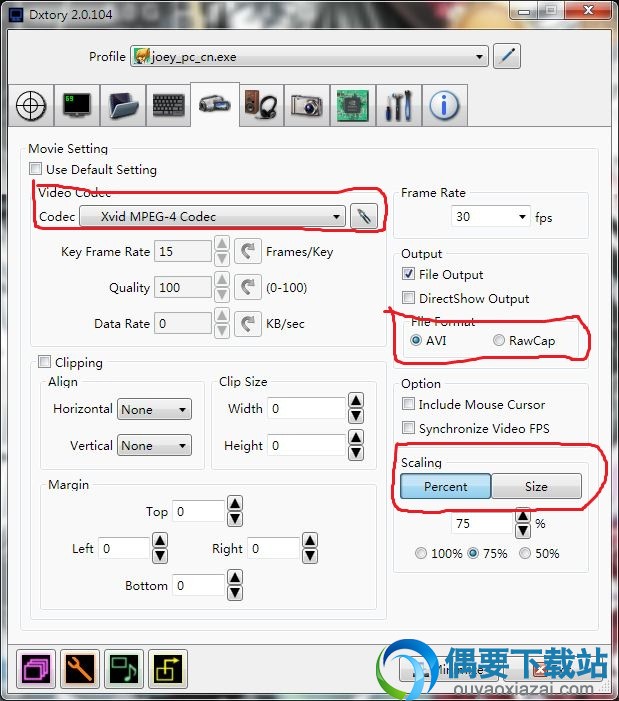
Task: Reset Quality value to default
Action: (248, 287)
